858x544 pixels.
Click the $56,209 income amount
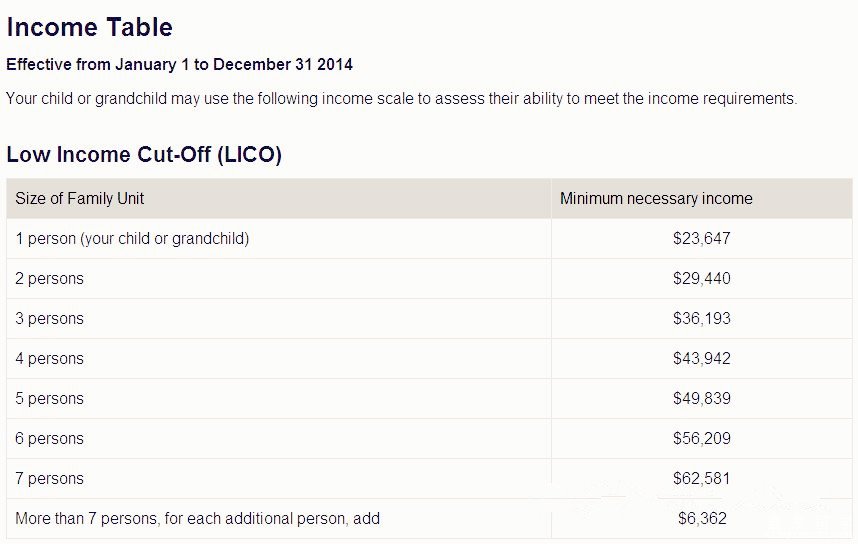(x=702, y=439)
